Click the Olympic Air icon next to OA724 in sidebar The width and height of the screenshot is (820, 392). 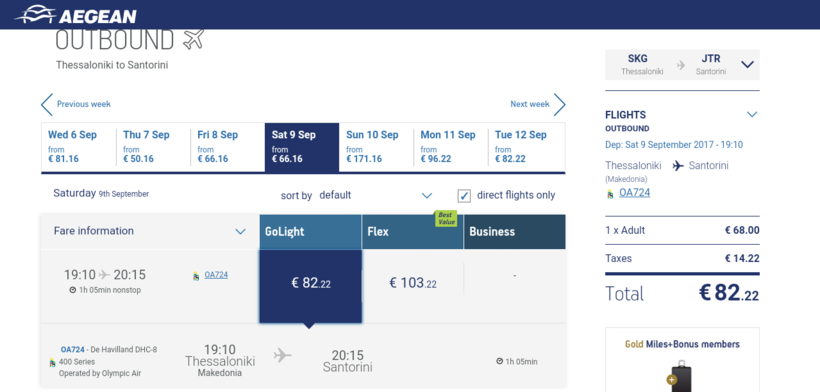coord(610,194)
